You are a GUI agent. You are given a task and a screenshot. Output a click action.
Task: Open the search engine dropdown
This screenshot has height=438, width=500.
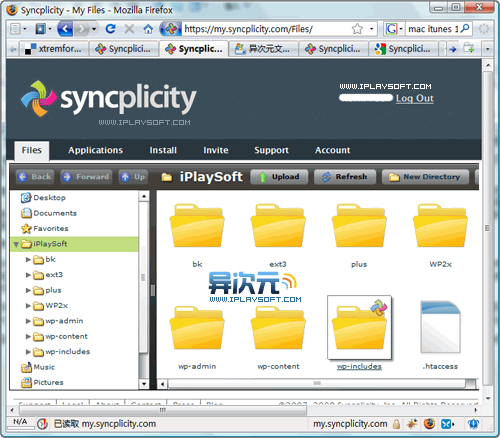401,29
